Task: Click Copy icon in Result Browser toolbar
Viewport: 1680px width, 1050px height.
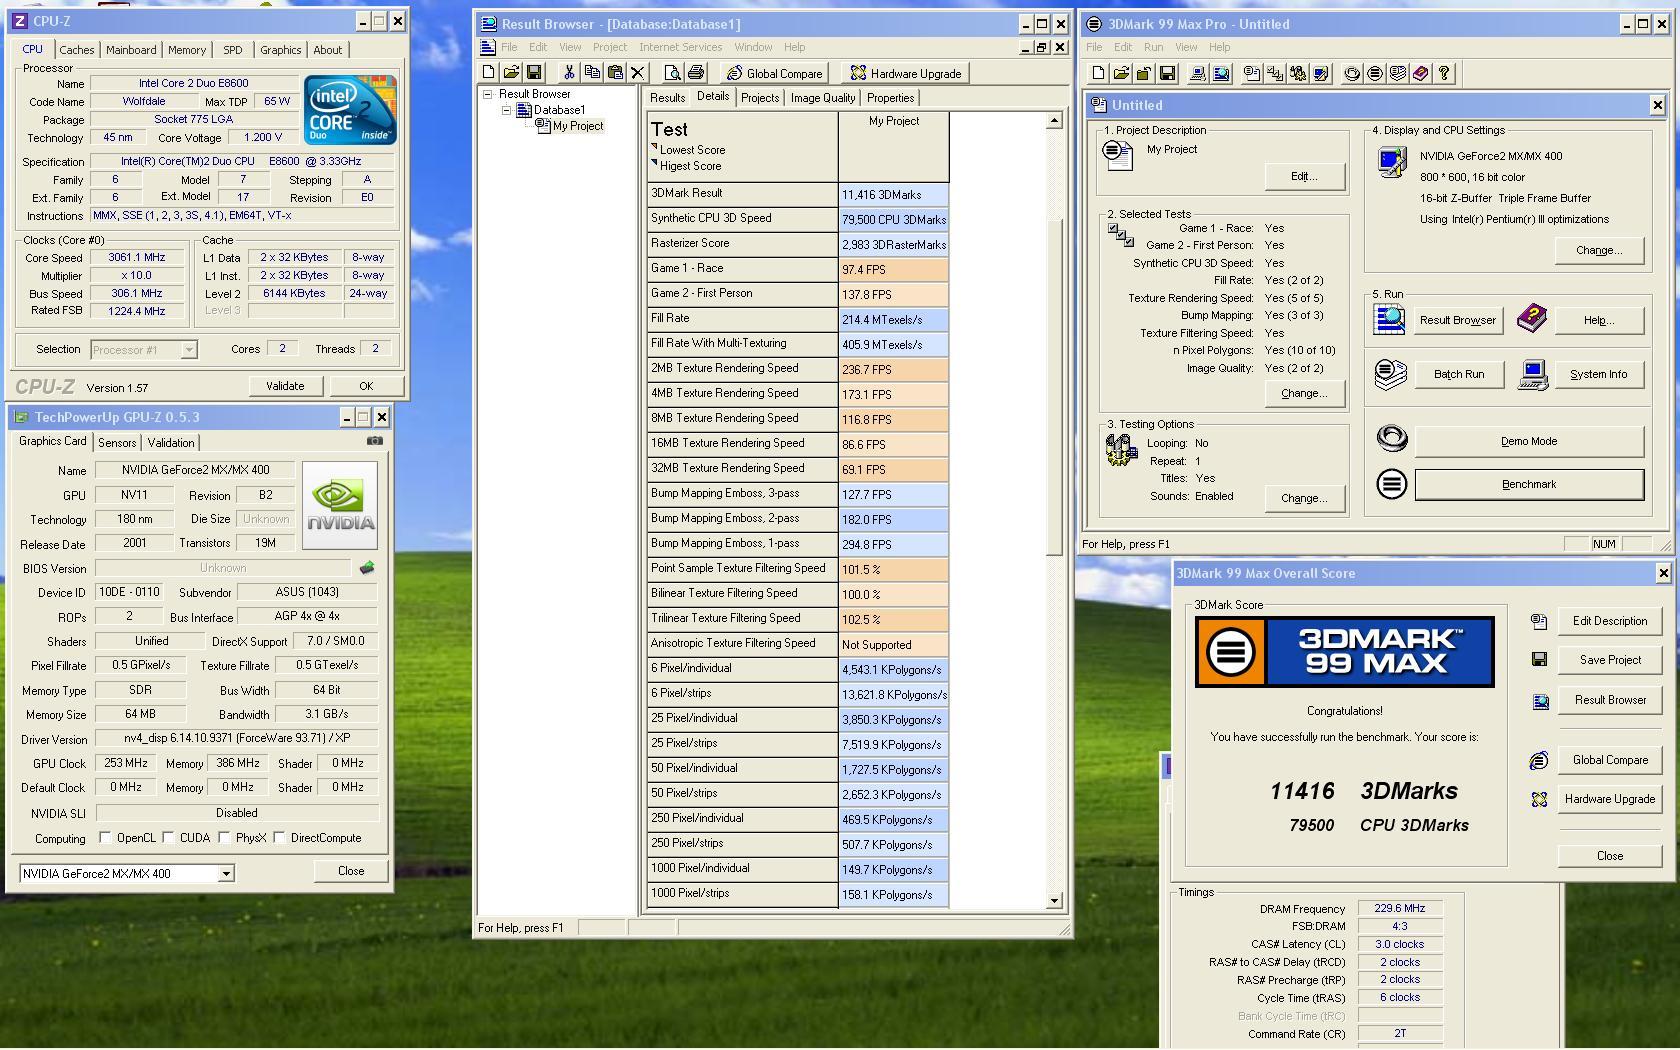Action: 592,73
